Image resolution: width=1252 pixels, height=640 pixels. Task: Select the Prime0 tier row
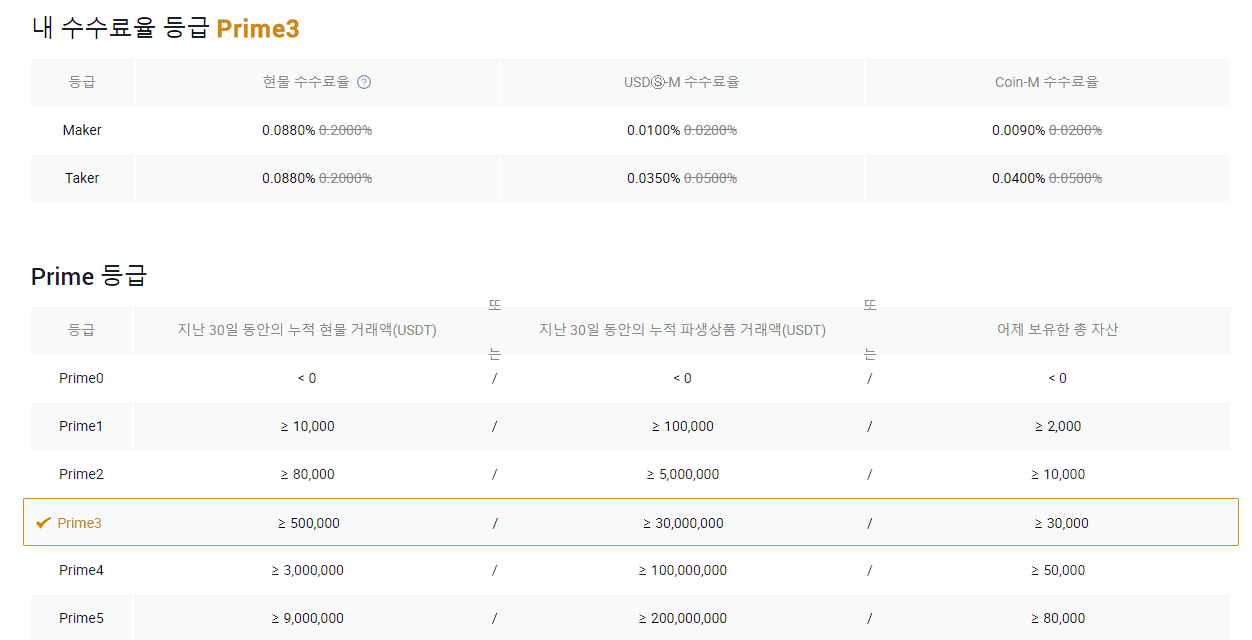pos(400,378)
